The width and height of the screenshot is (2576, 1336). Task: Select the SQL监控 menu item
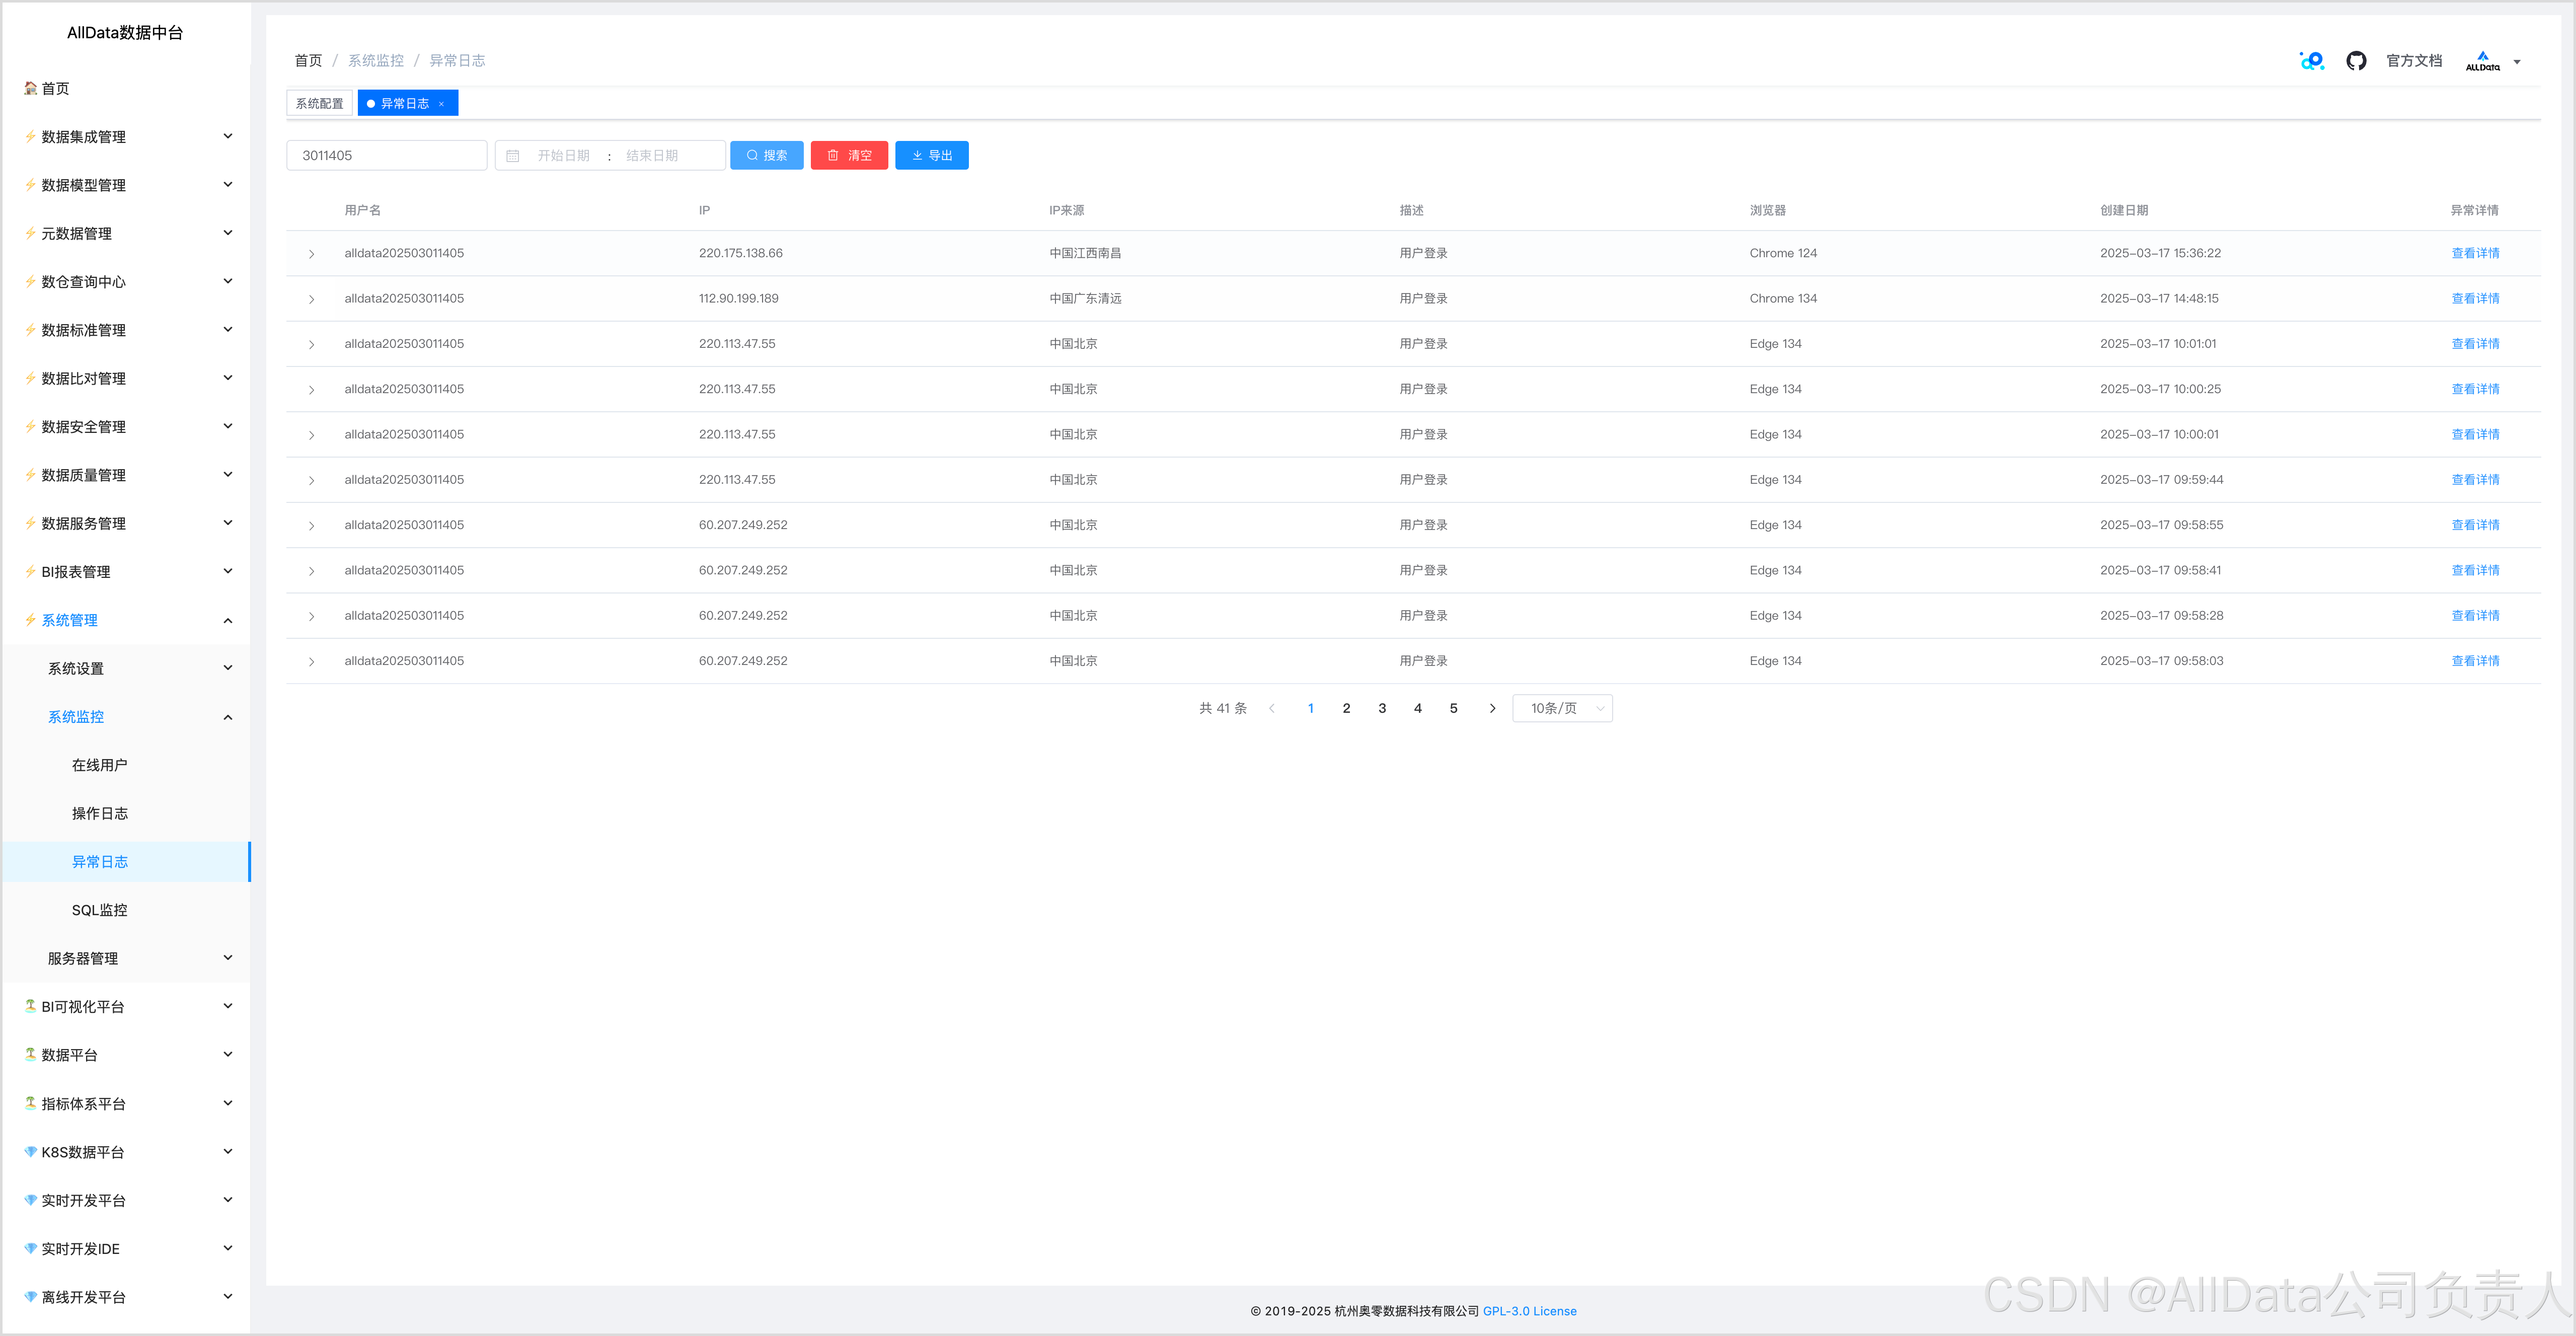(x=99, y=910)
